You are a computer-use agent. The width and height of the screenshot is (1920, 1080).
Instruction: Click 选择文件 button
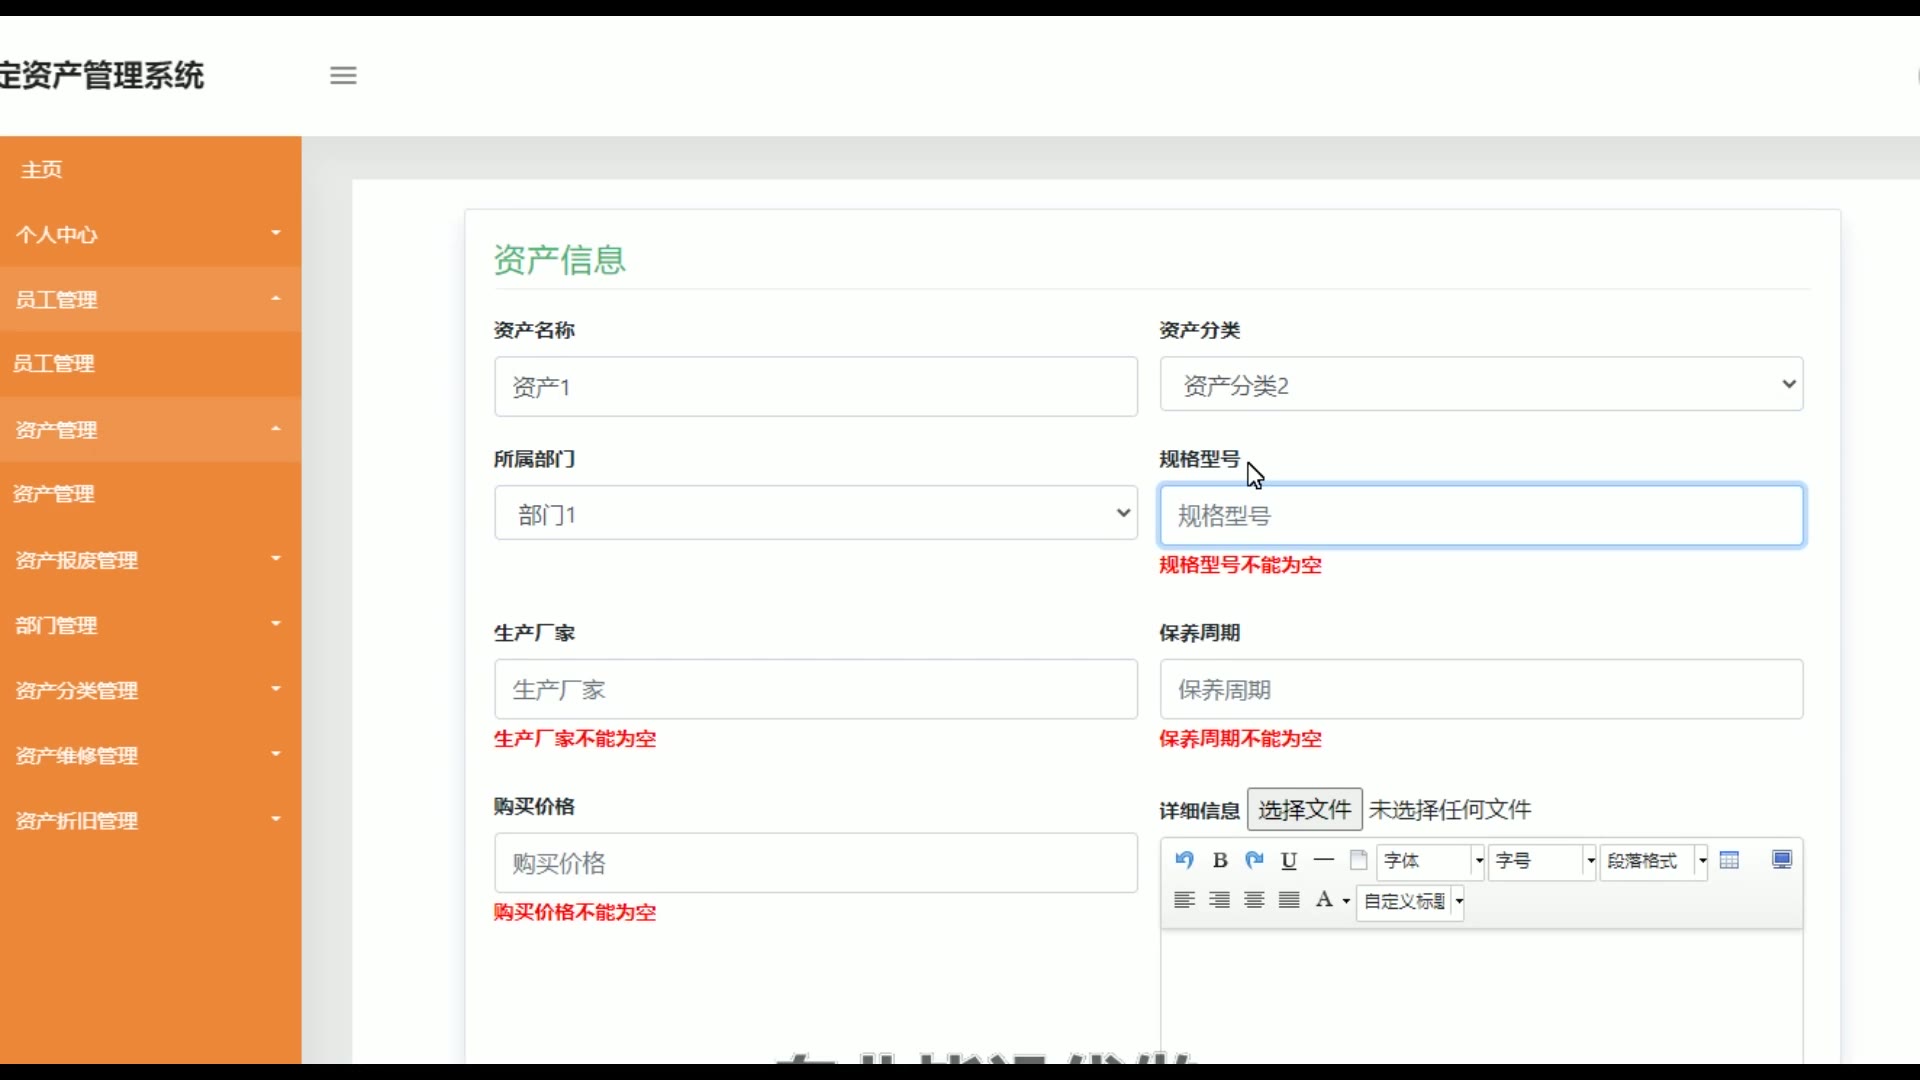(x=1304, y=810)
